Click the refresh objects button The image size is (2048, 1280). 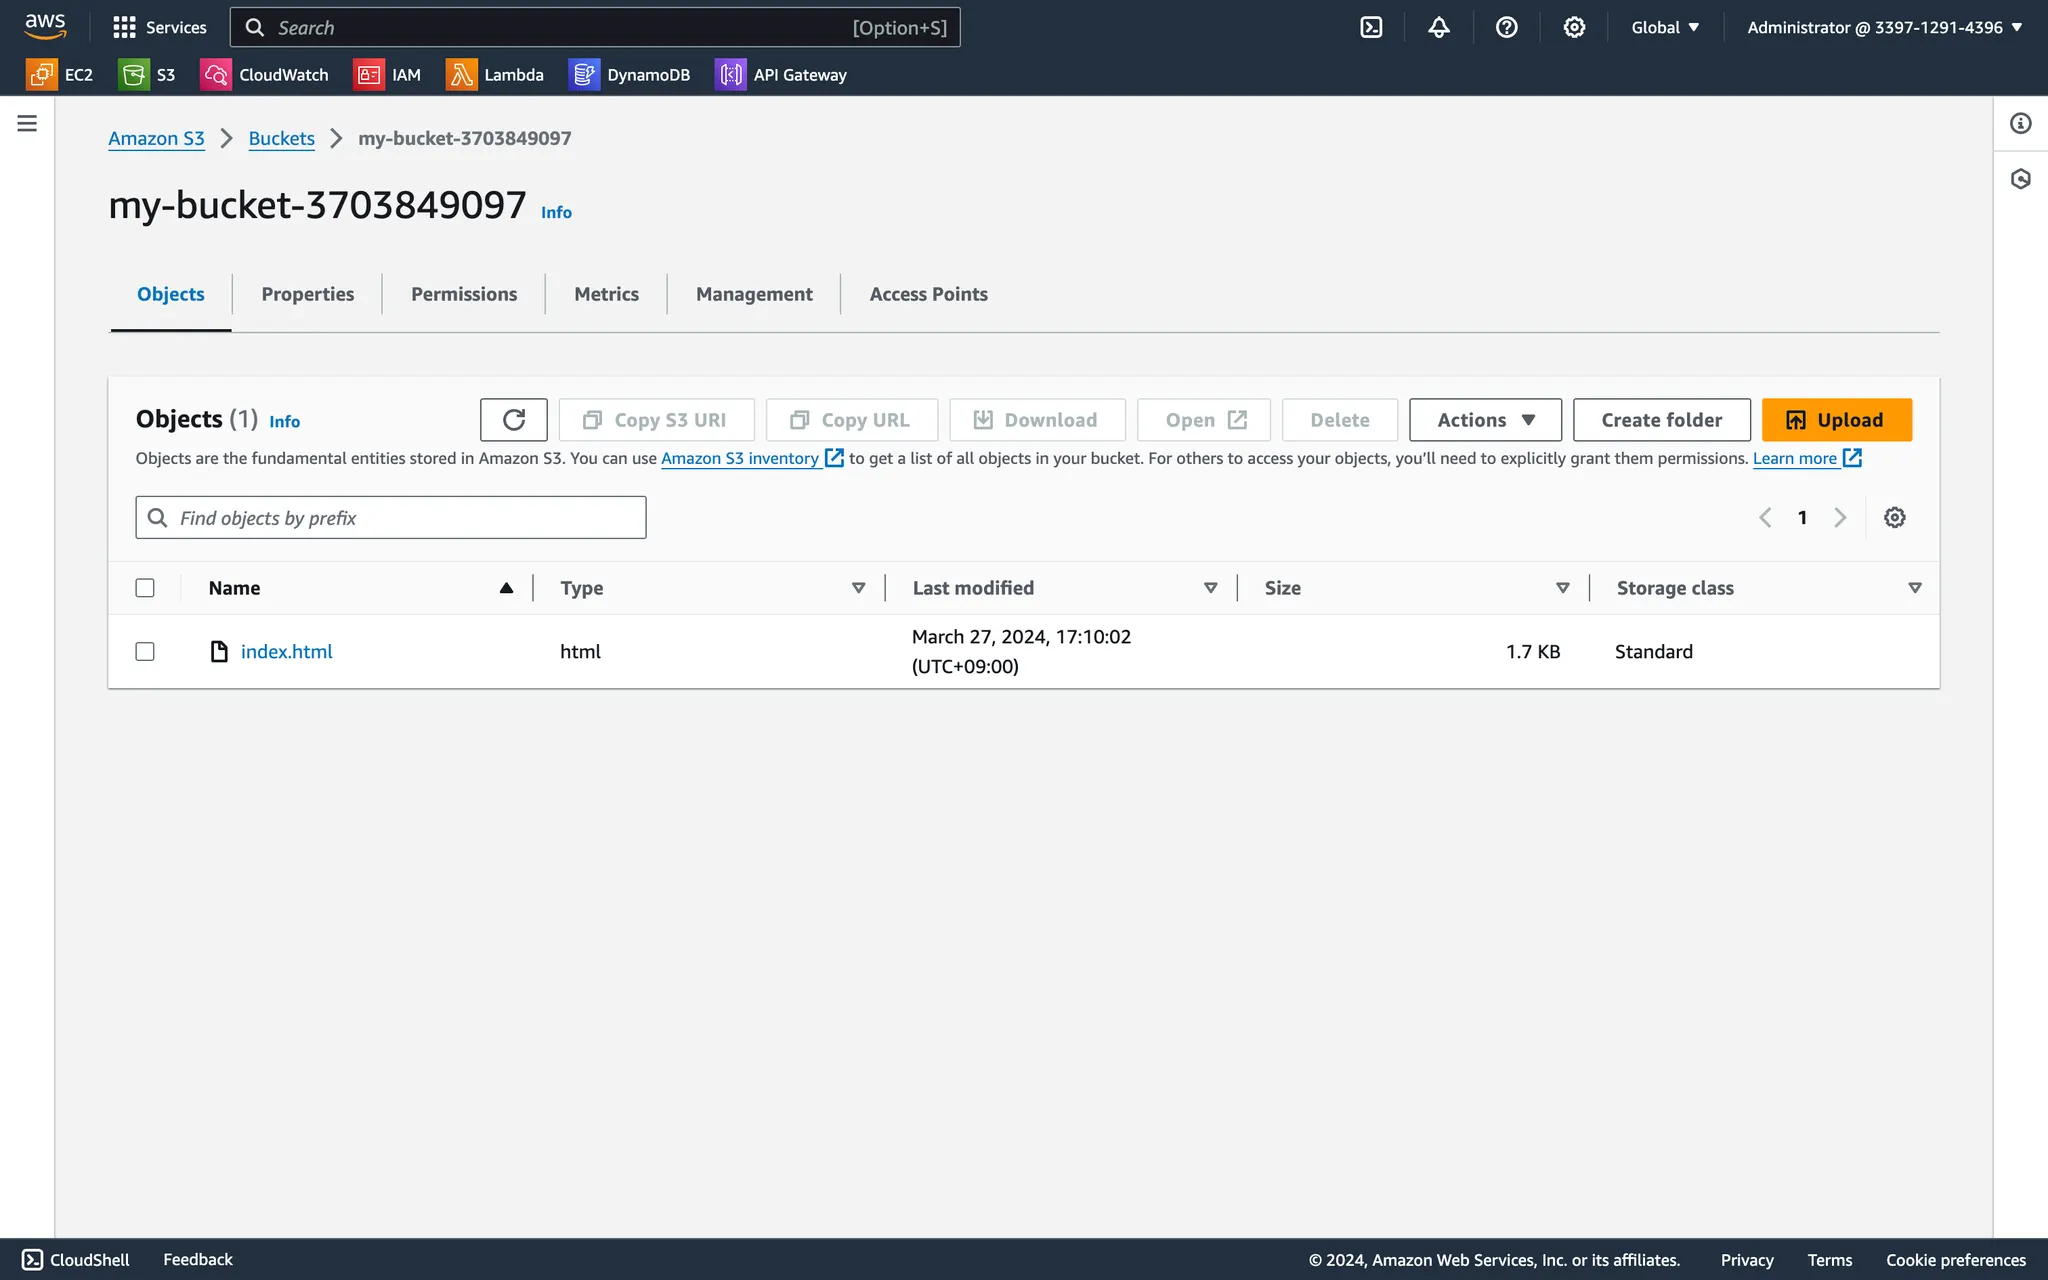(x=513, y=420)
